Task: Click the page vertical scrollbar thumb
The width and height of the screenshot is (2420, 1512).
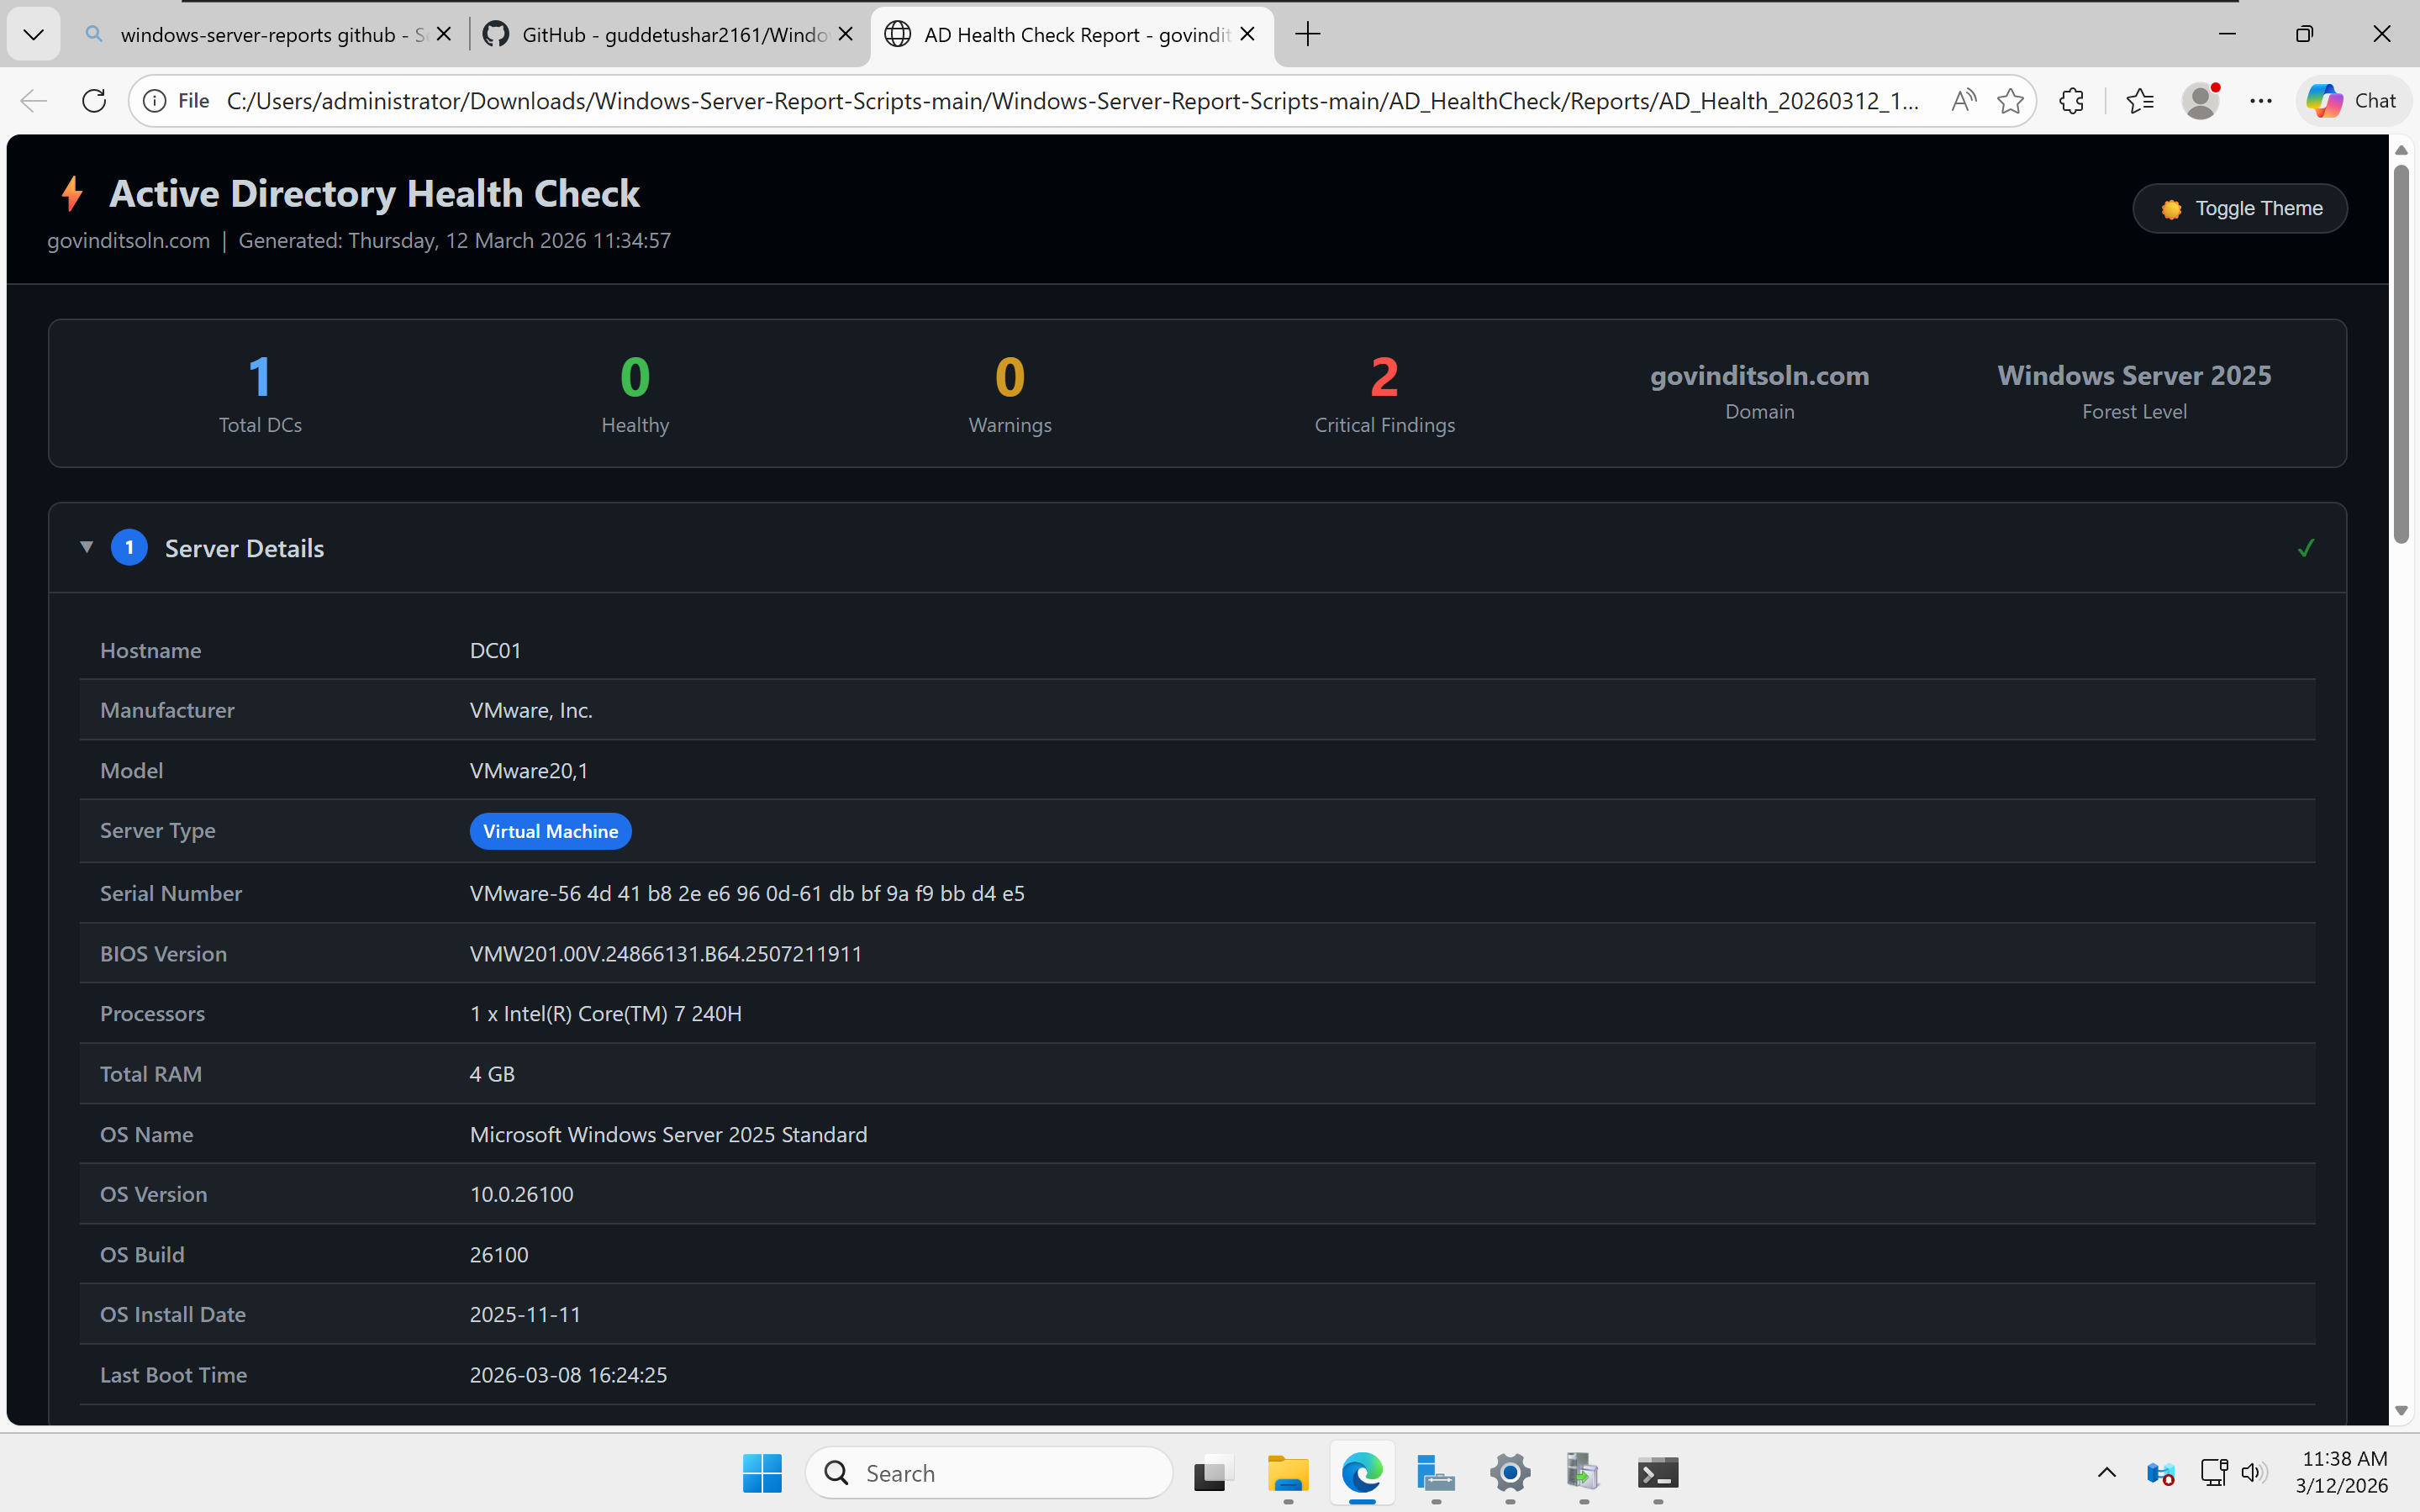Action: coord(2401,353)
